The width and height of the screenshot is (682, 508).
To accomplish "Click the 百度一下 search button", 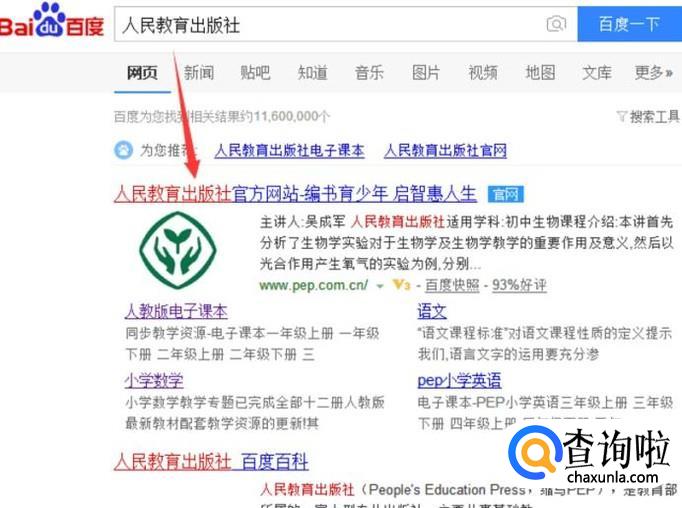I will click(x=629, y=24).
